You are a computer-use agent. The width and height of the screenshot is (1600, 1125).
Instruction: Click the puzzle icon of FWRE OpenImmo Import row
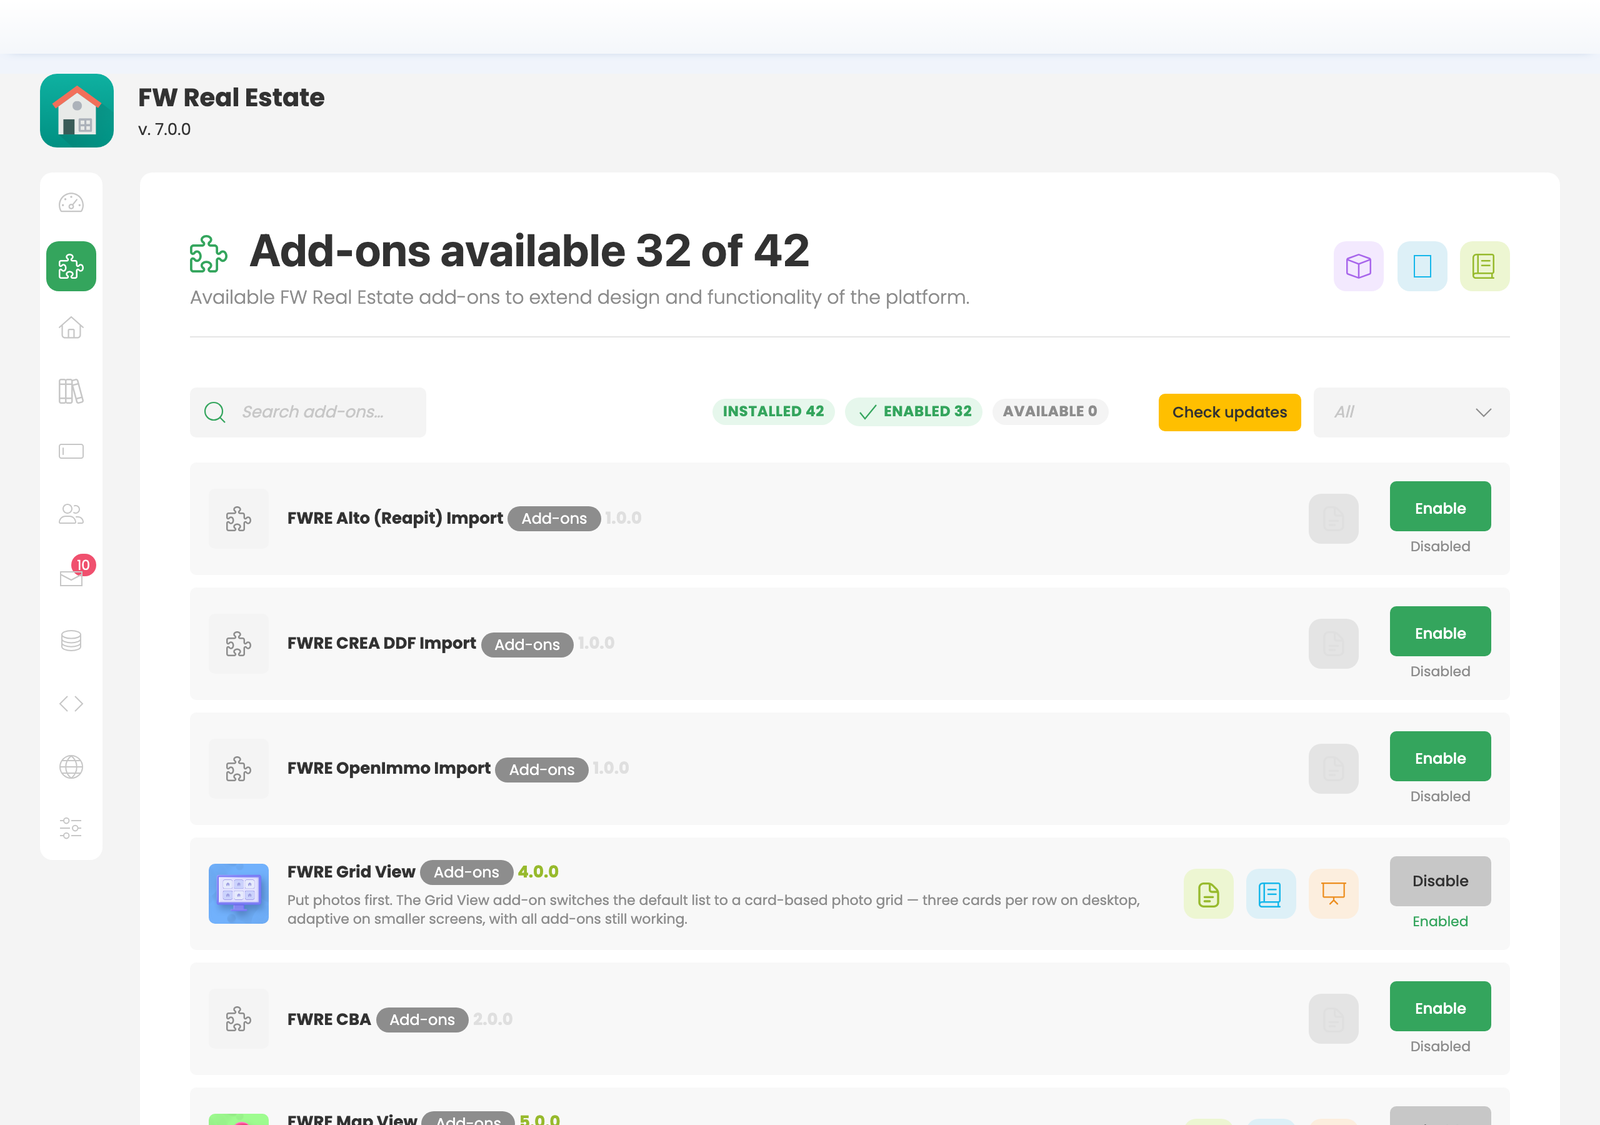coord(239,769)
